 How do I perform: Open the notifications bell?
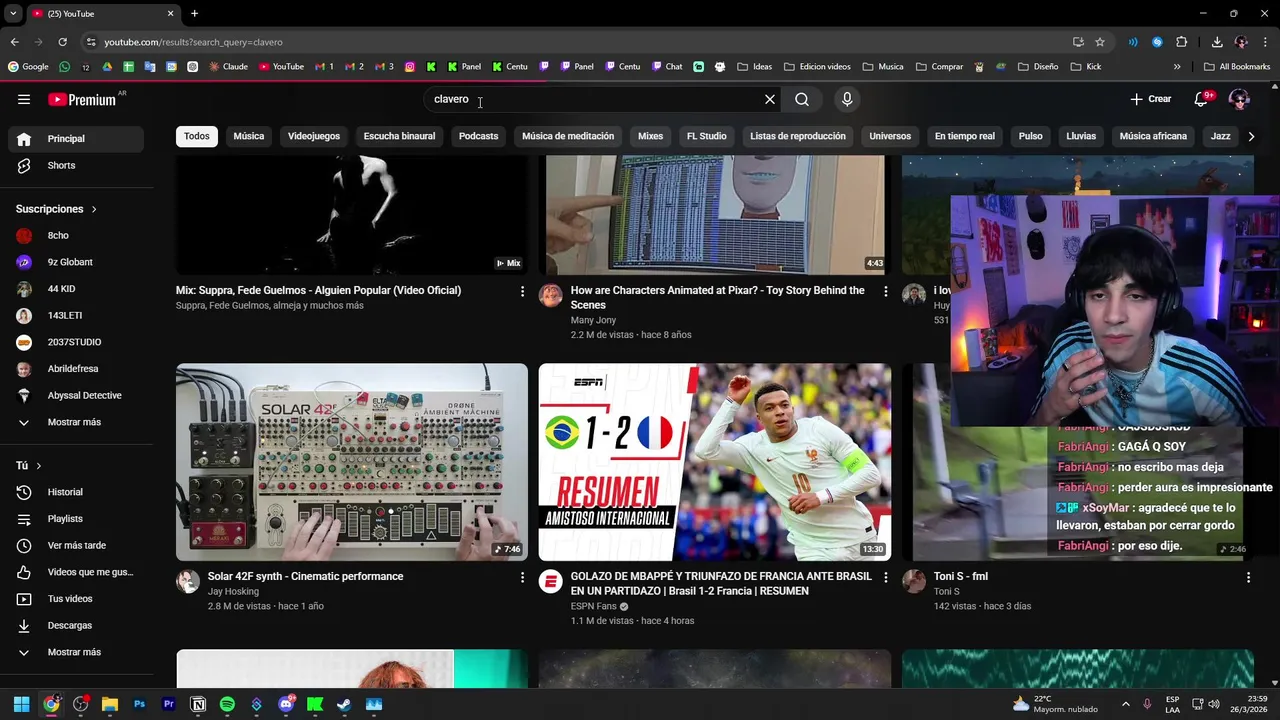click(x=1201, y=99)
